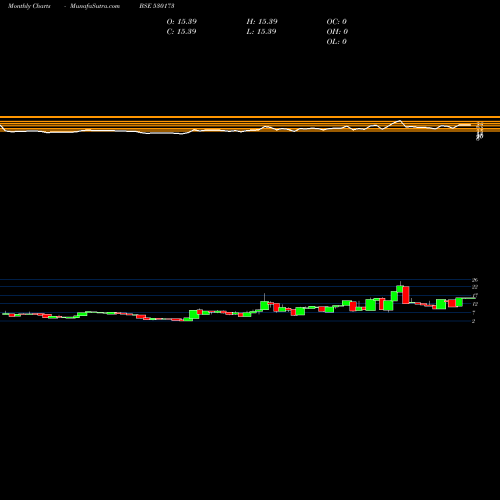This screenshot has height=500, width=500.
Task: Open the MunafaSutra.com link text
Action: pos(95,6)
